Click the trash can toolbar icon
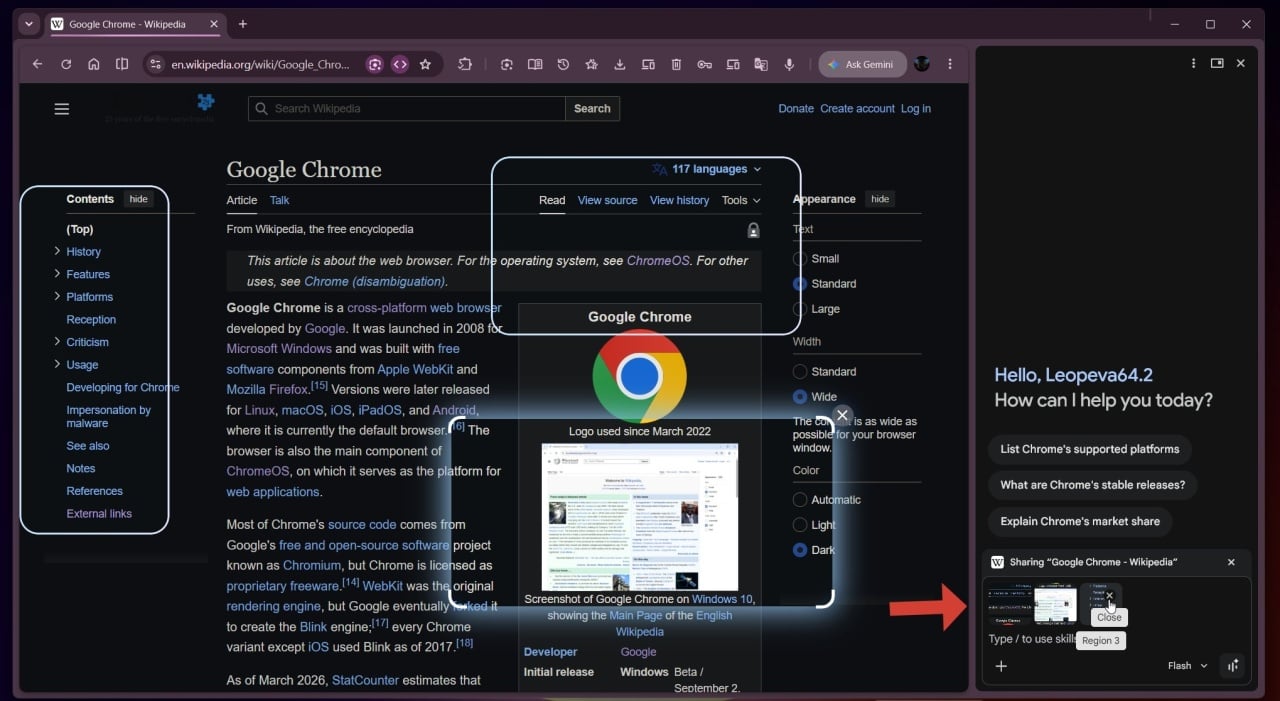 click(676, 64)
